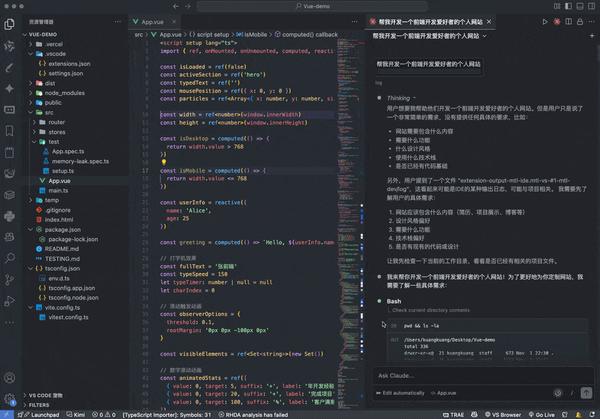
Task: Click the code minimap overview
Action: (349, 222)
